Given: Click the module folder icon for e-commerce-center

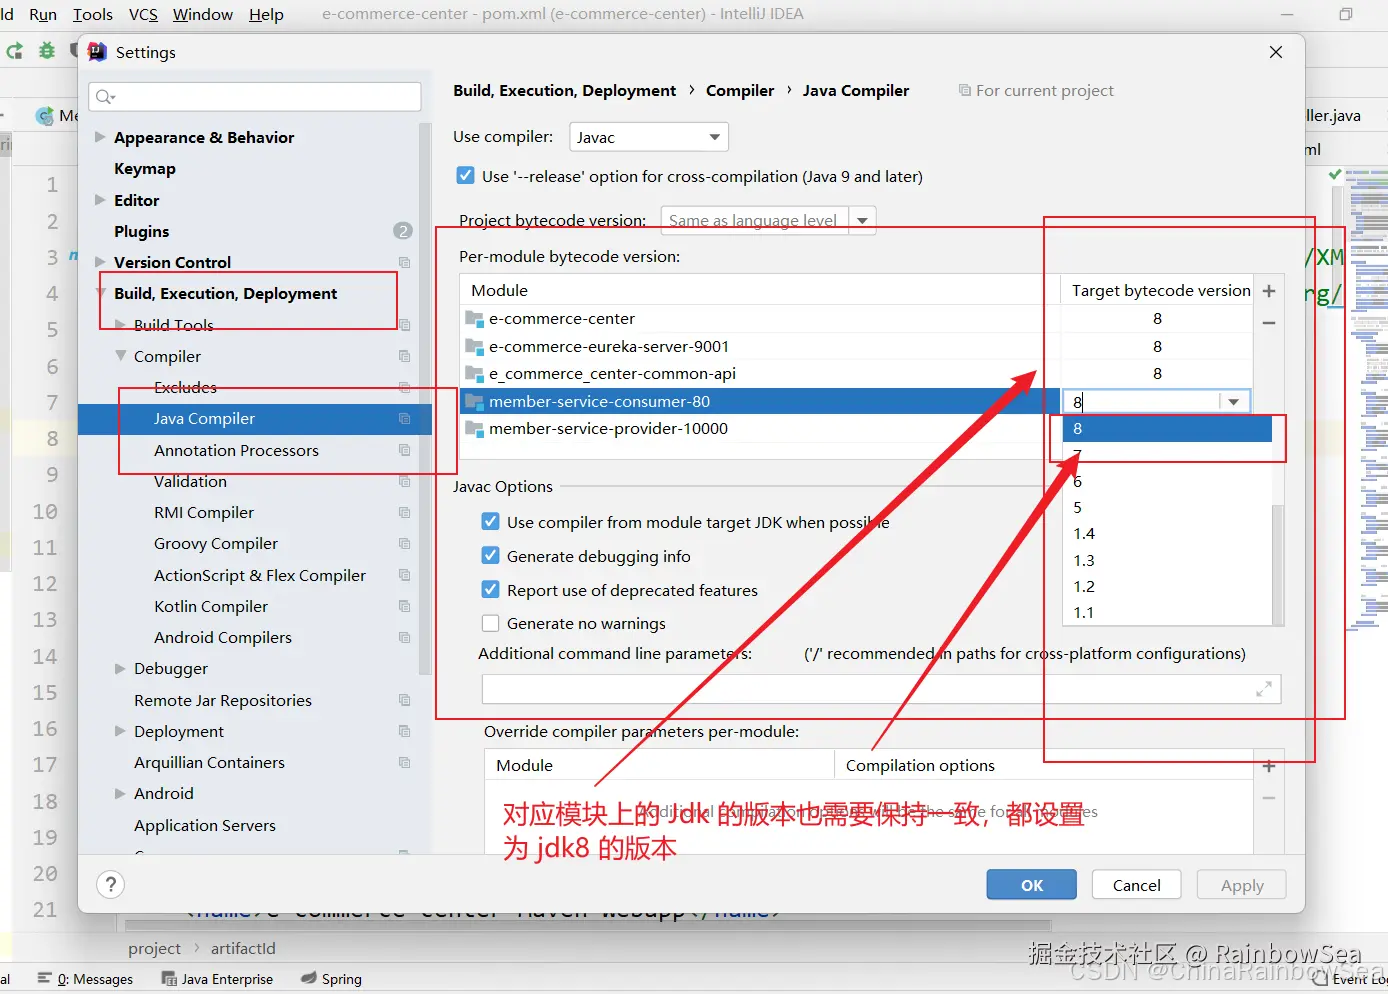Looking at the screenshot, I should pos(474,319).
